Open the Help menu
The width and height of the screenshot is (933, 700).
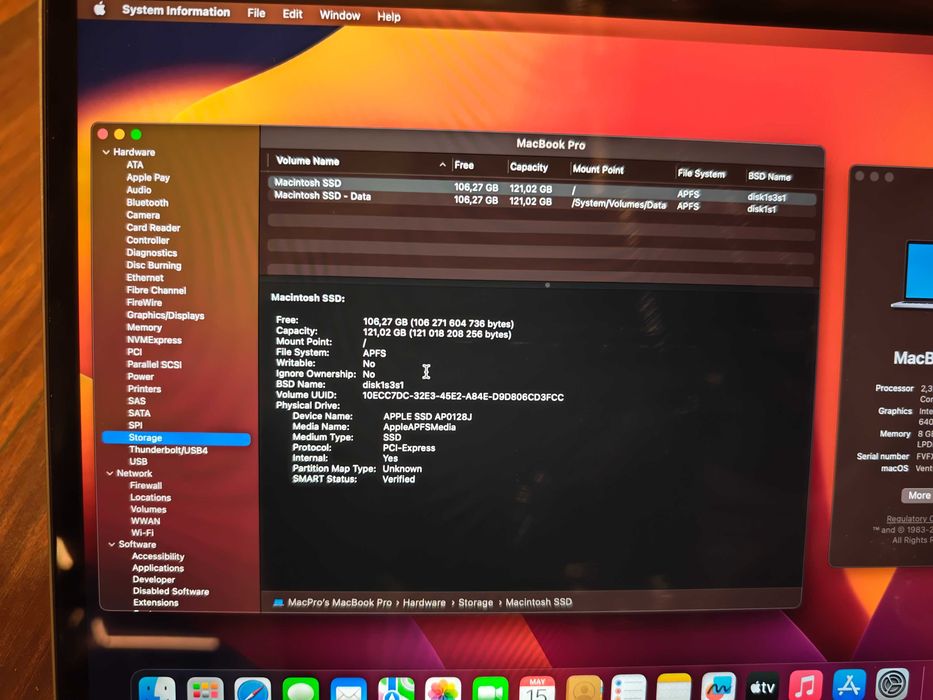pos(389,17)
